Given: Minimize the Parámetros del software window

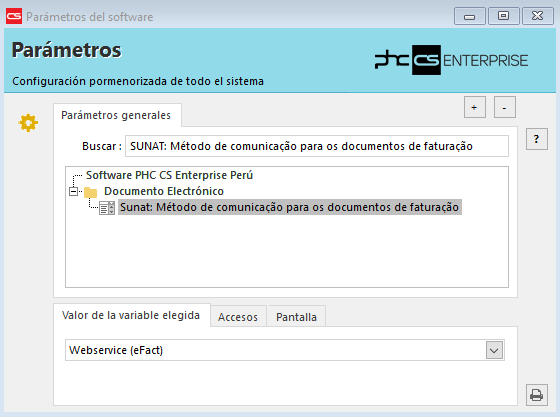Looking at the screenshot, I should click(469, 16).
